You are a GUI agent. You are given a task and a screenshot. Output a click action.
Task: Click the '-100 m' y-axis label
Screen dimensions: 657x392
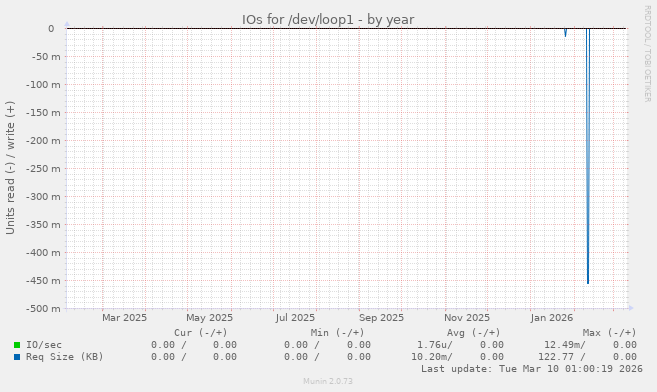click(x=43, y=85)
